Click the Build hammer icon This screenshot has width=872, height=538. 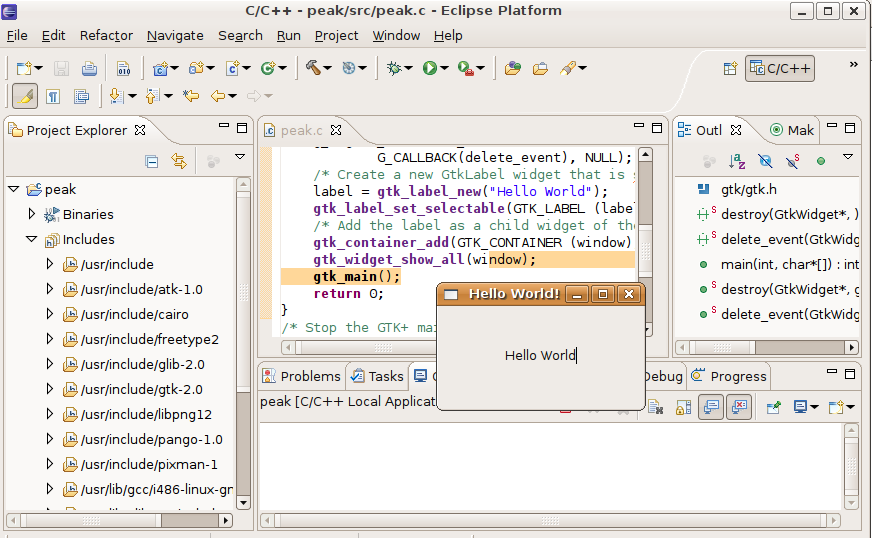pos(313,68)
